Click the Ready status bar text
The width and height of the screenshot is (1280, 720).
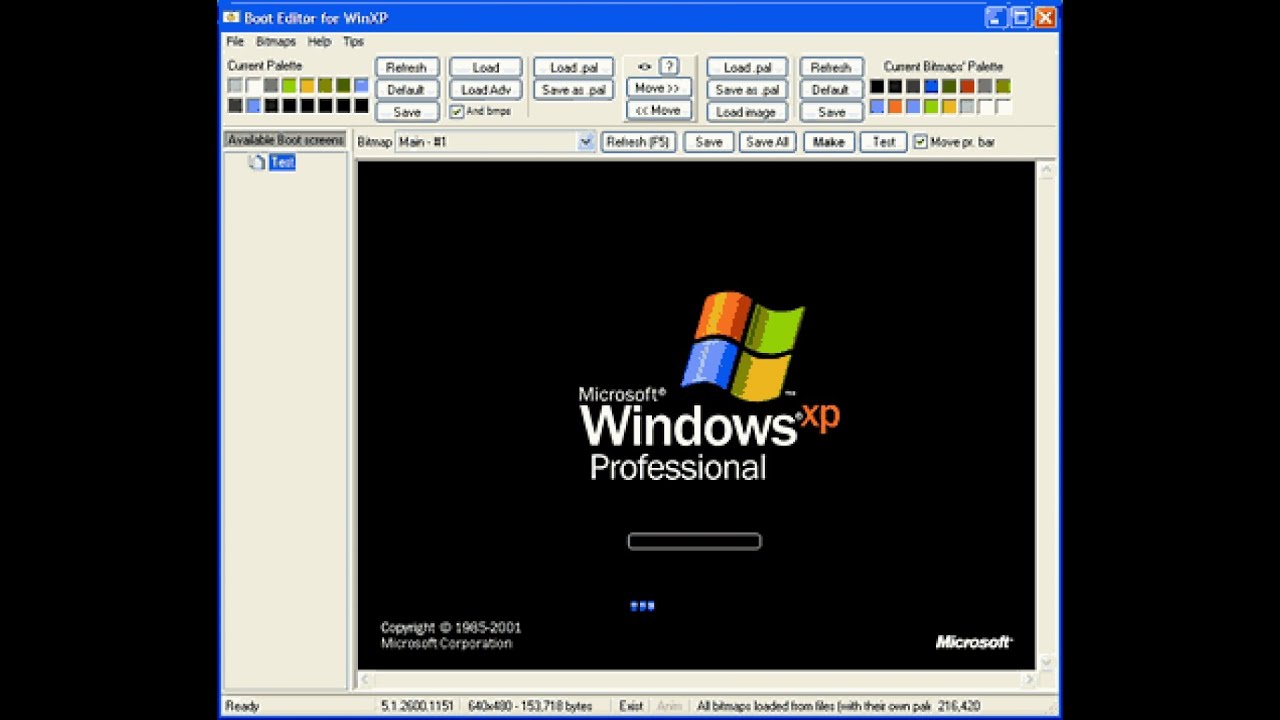(242, 706)
